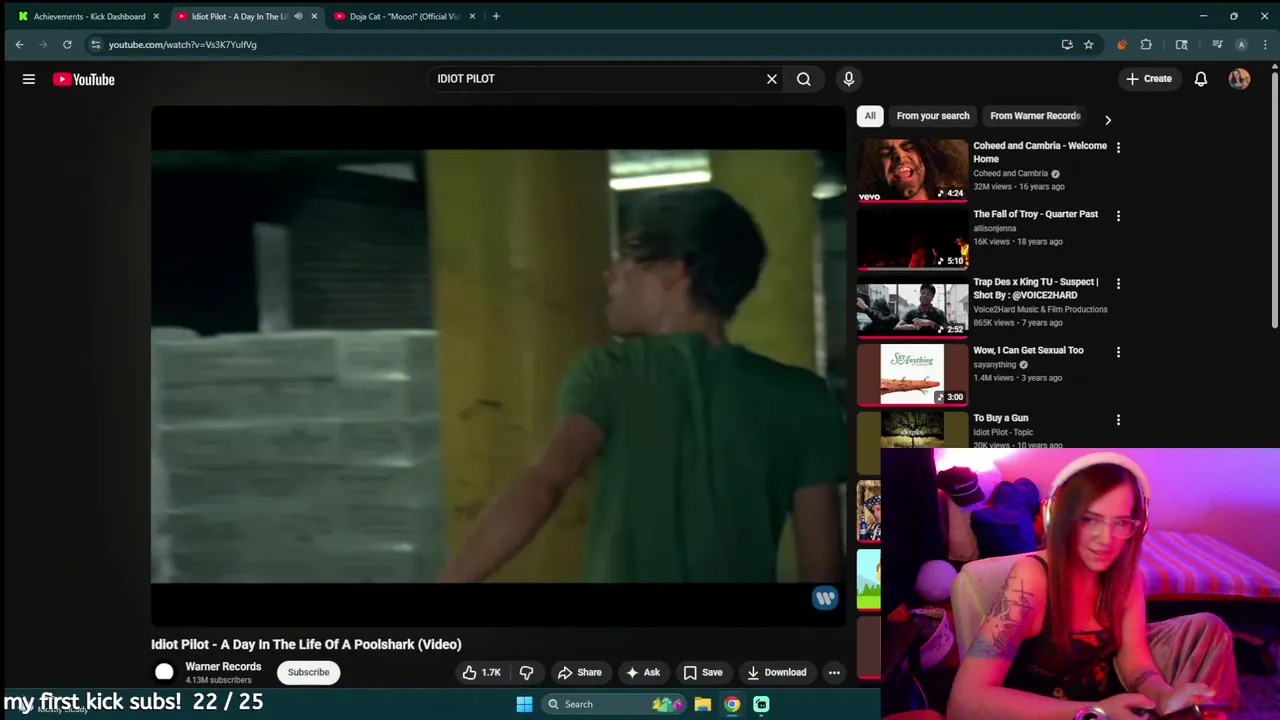1280x720 pixels.
Task: Open Coheed and Cambria Welcome Home thumbnail
Action: (912, 170)
